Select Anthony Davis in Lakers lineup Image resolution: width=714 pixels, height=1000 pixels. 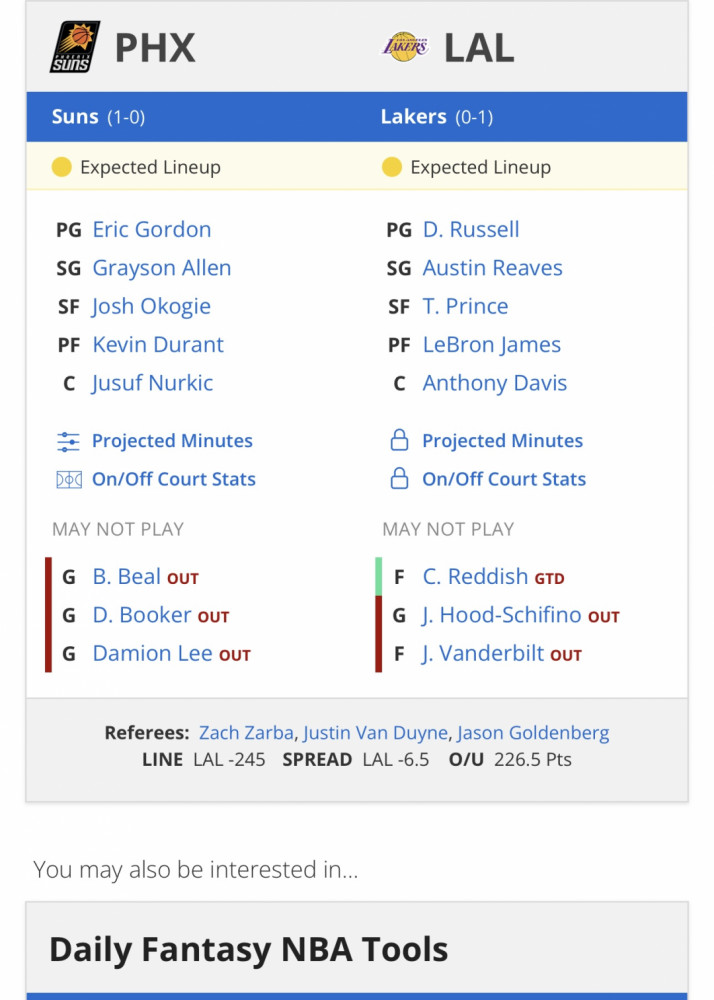click(x=495, y=383)
